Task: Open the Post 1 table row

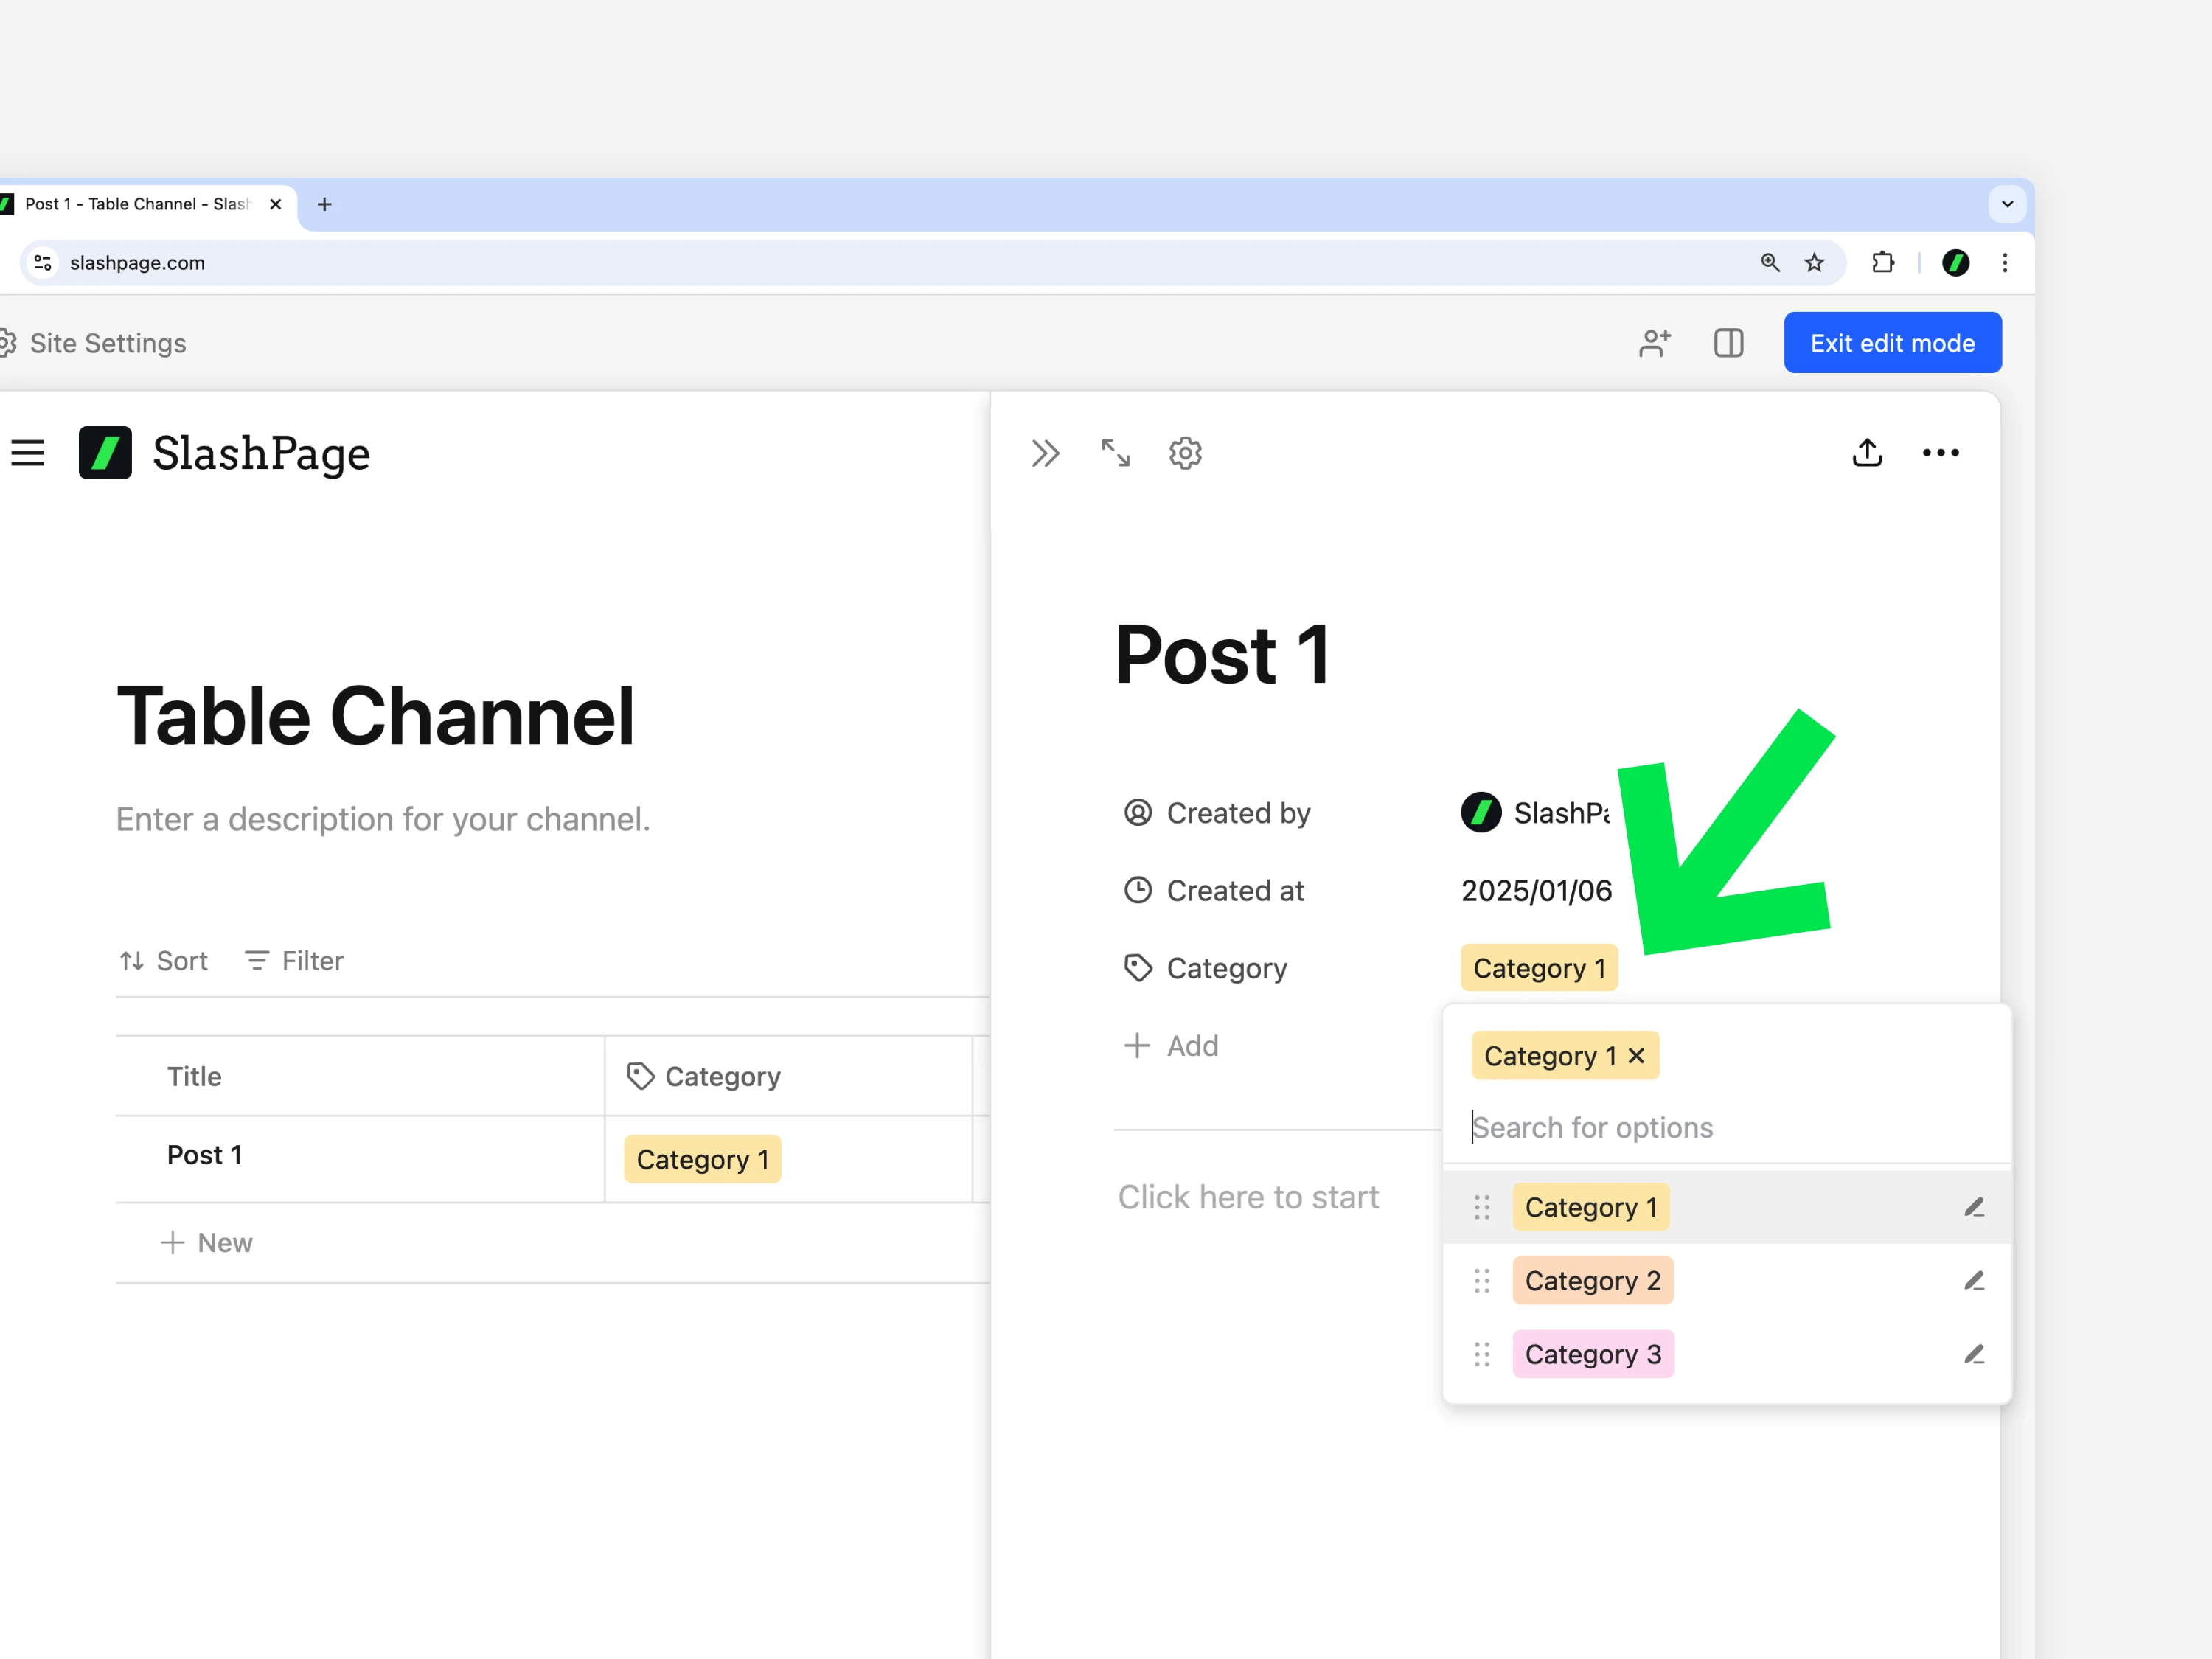Action: [205, 1155]
